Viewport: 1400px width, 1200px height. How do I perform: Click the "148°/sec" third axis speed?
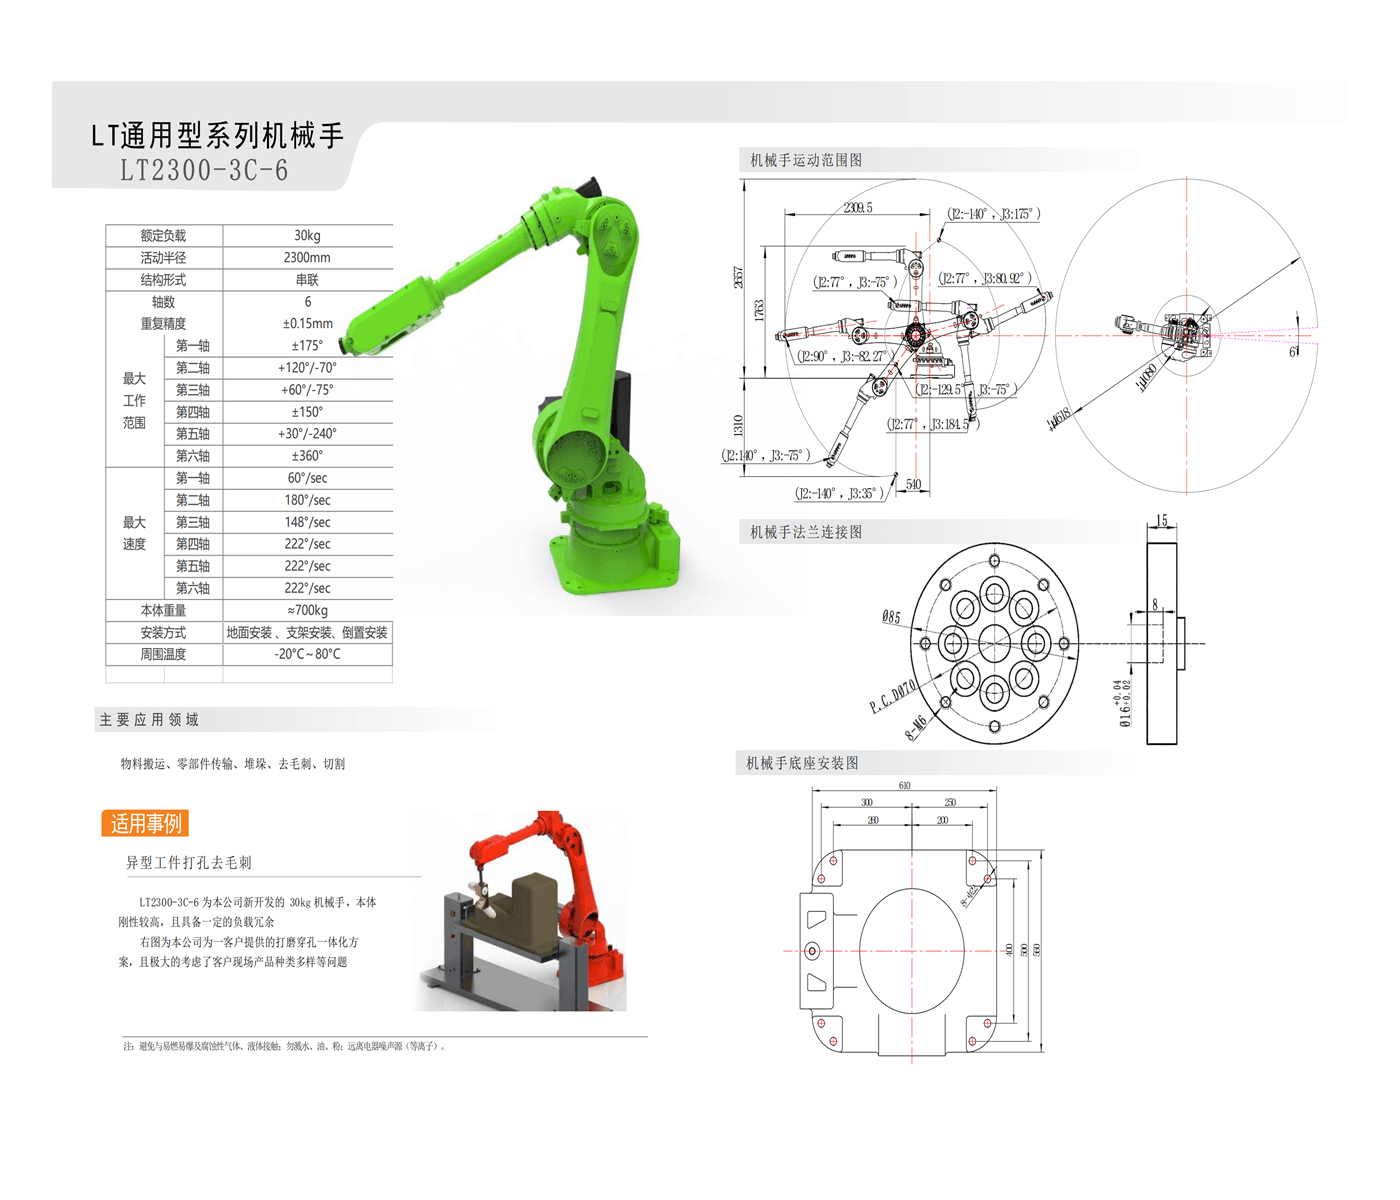[x=307, y=522]
